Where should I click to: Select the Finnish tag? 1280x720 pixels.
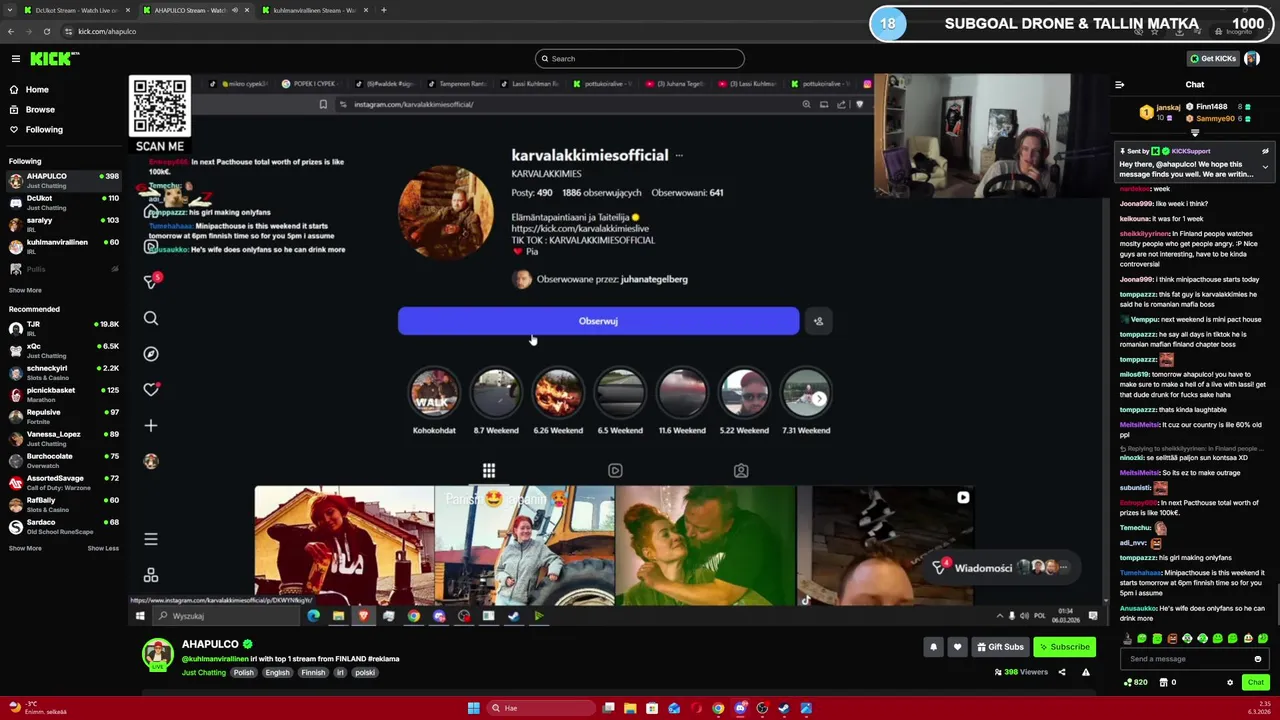(313, 673)
